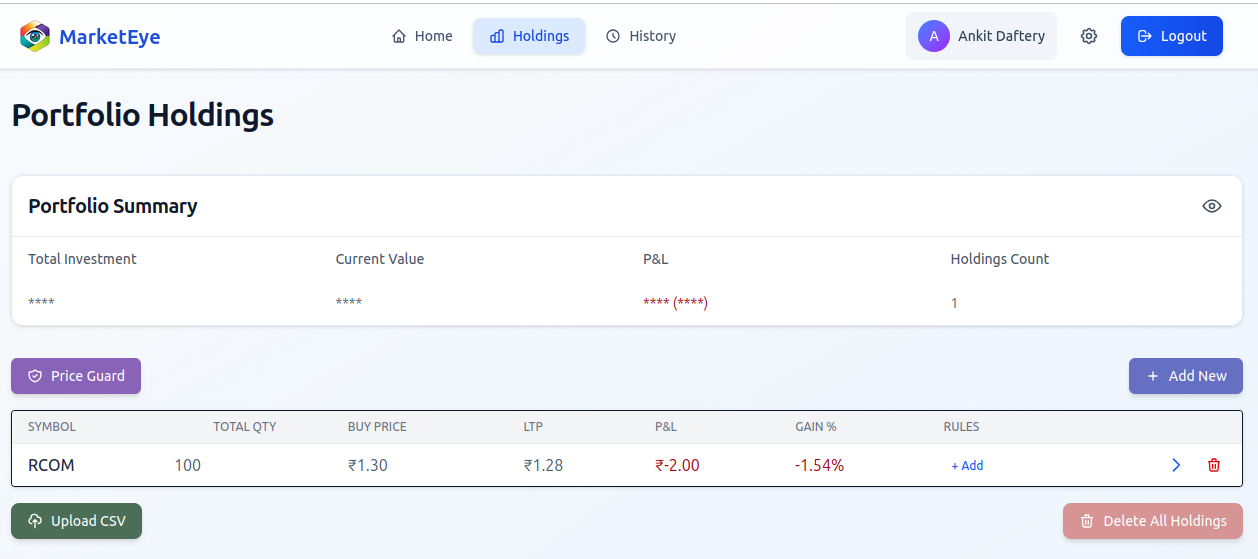Click the MarketEye logo icon
This screenshot has height=559, width=1258.
pos(35,37)
